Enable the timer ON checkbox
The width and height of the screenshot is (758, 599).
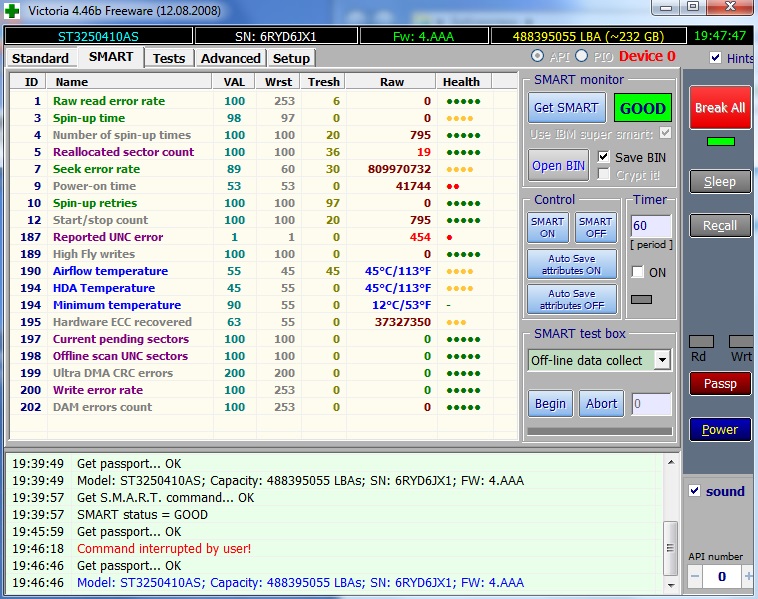tap(637, 272)
